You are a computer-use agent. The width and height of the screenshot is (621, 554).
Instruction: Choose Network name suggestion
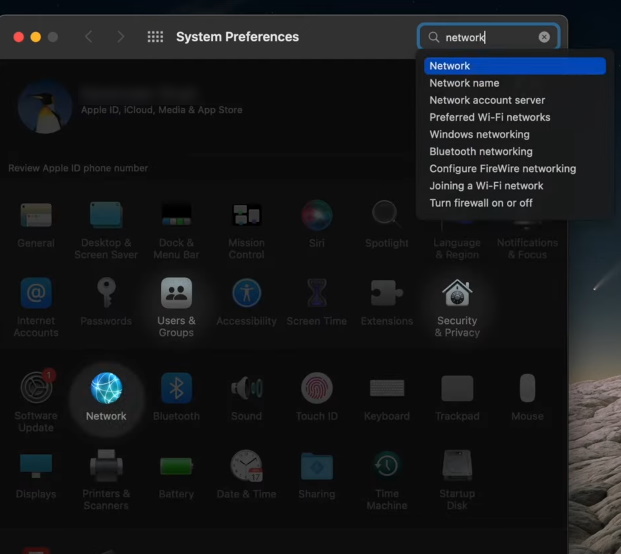point(515,83)
